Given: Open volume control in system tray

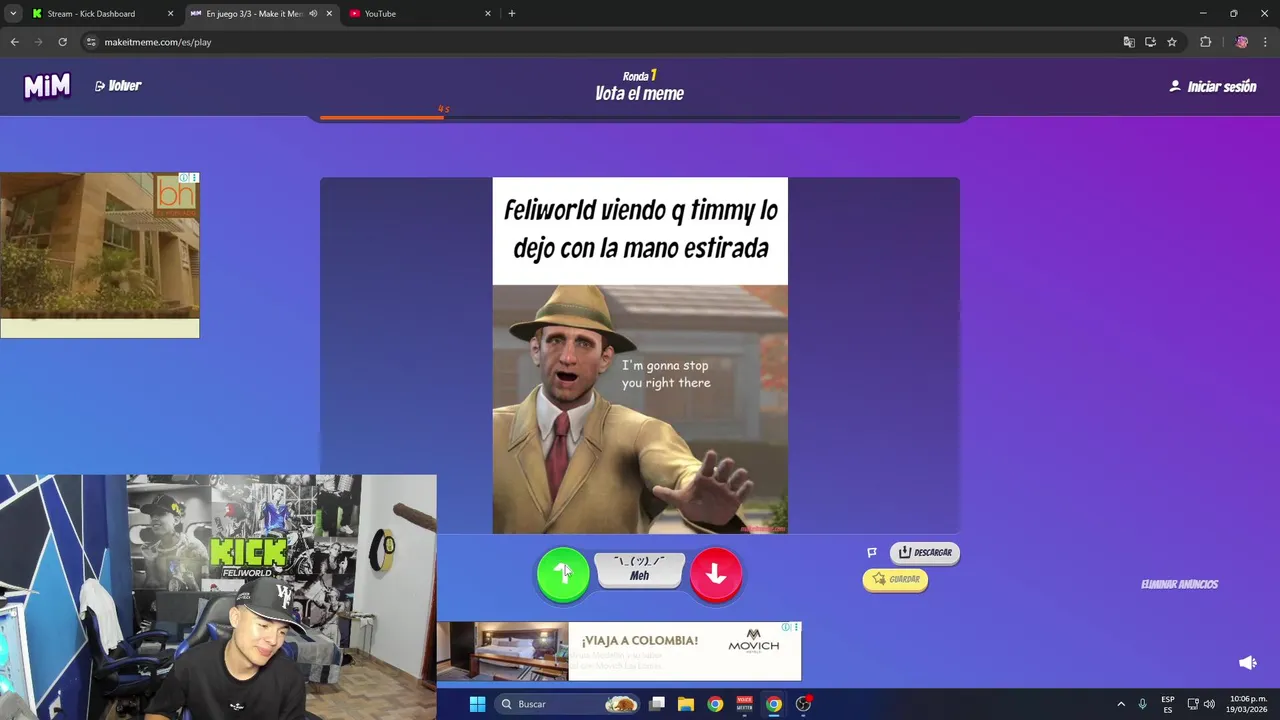Looking at the screenshot, I should (1209, 704).
